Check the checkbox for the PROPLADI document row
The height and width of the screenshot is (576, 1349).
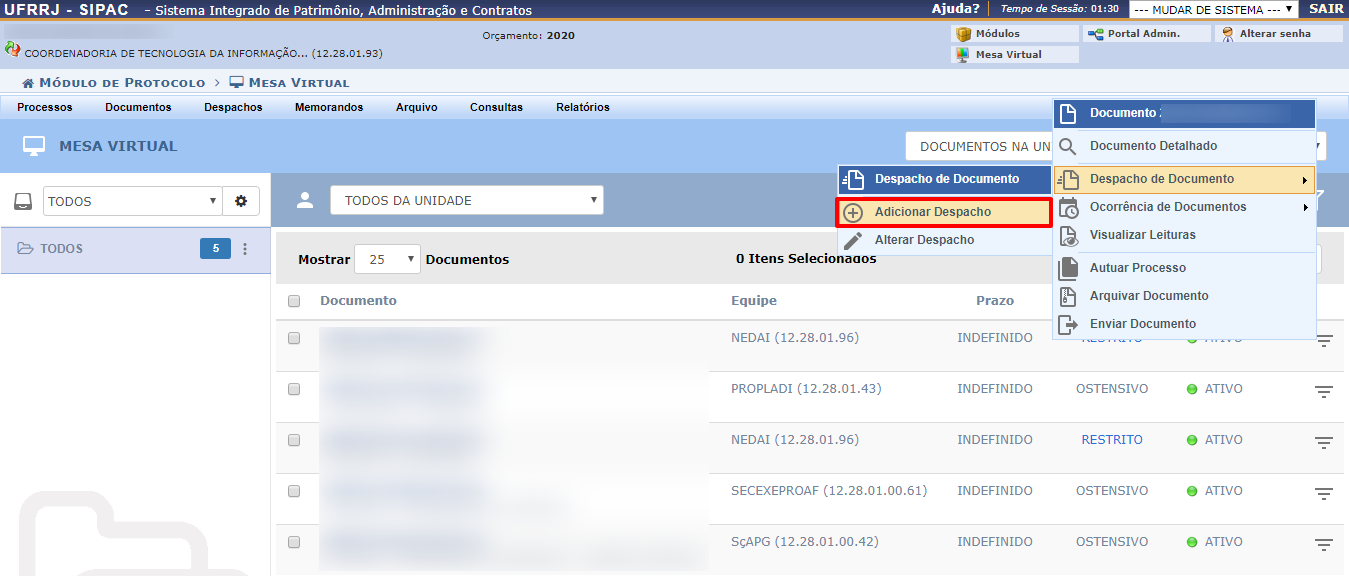pos(294,389)
